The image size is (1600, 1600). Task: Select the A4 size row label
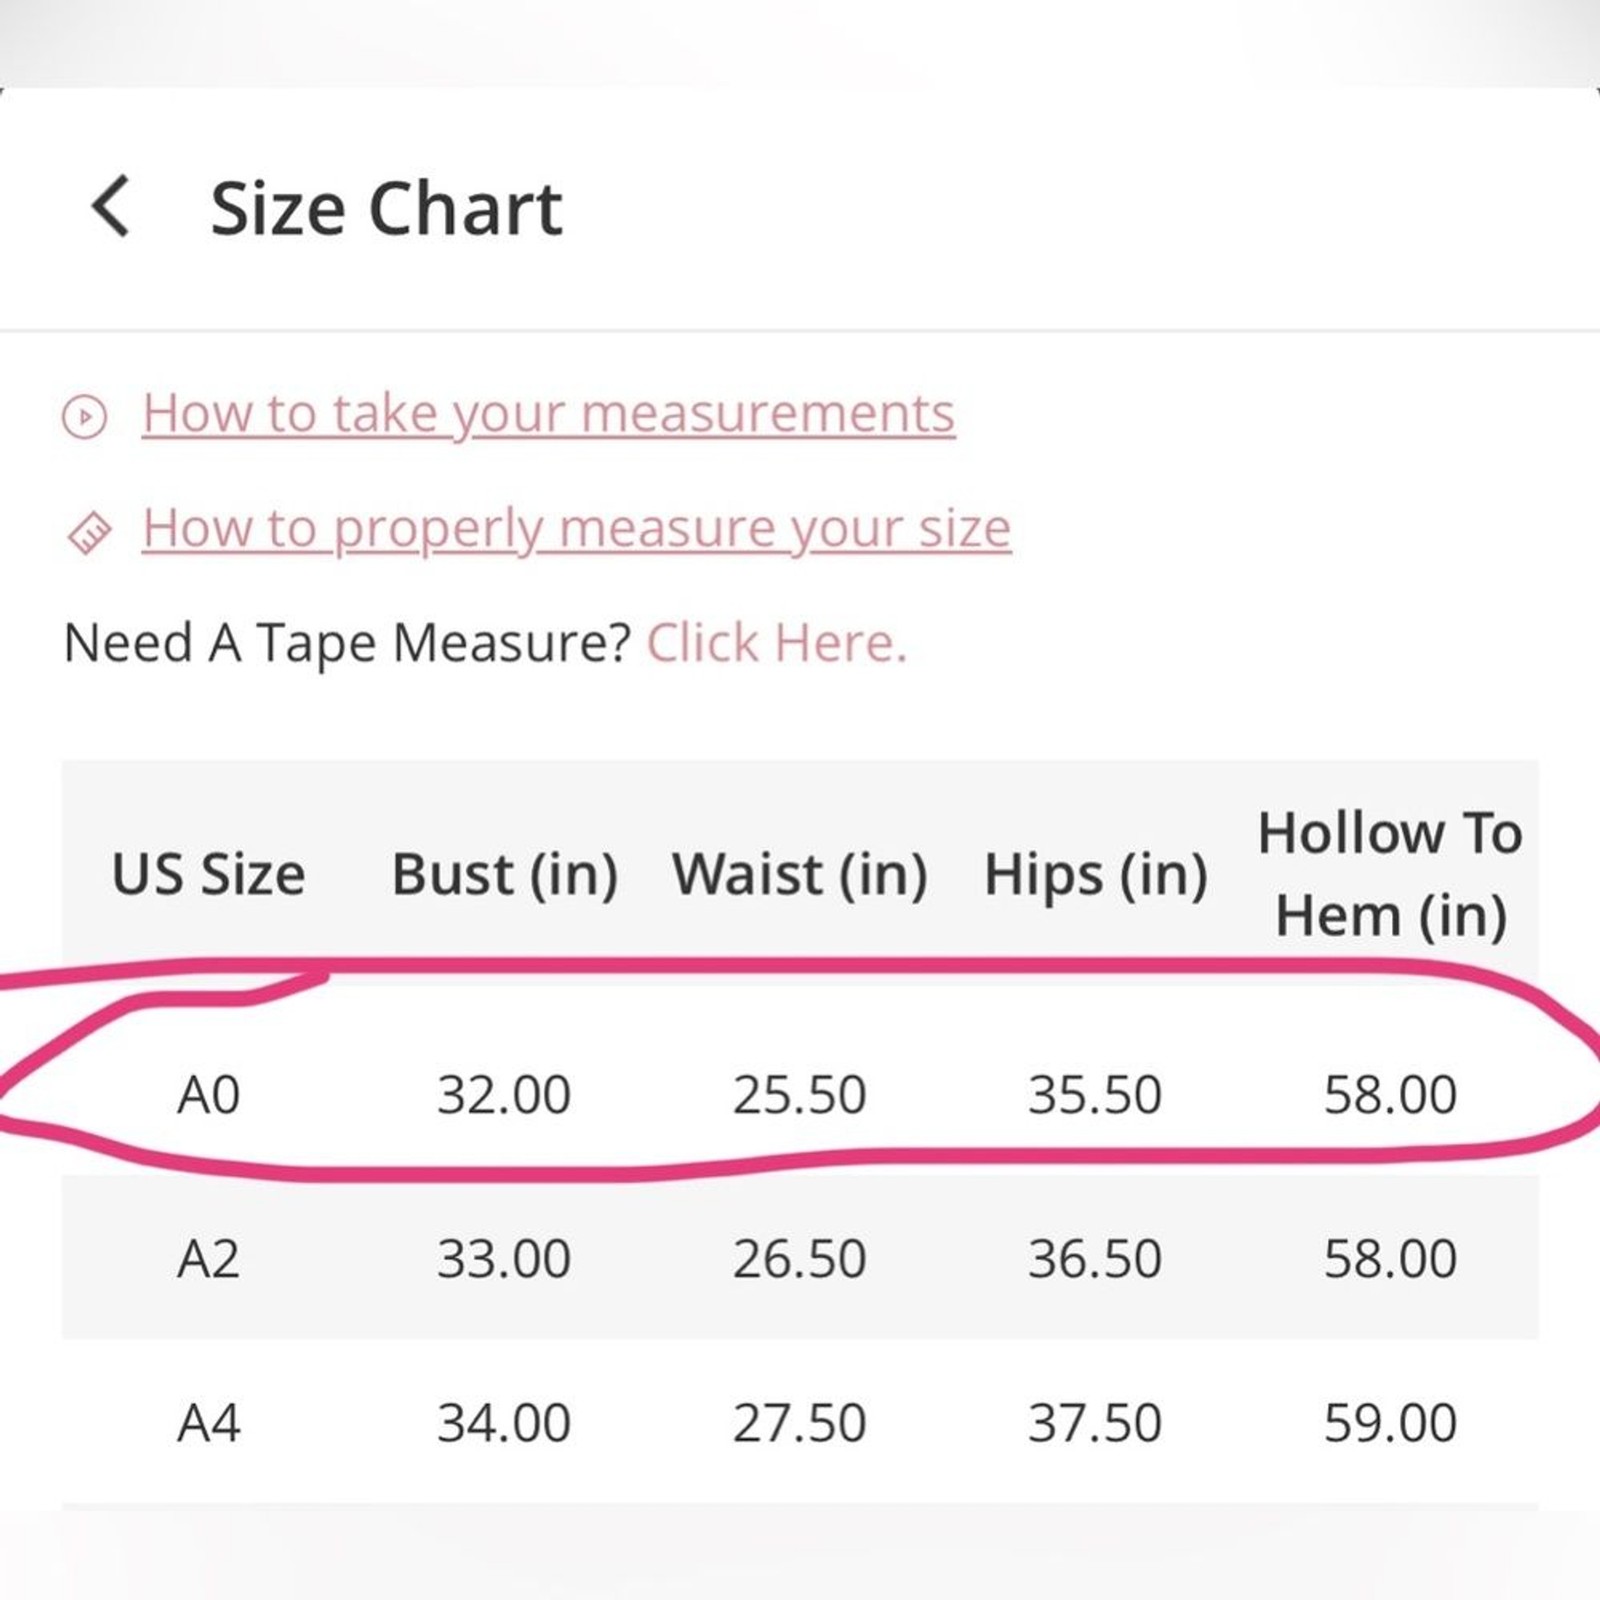pos(208,1422)
